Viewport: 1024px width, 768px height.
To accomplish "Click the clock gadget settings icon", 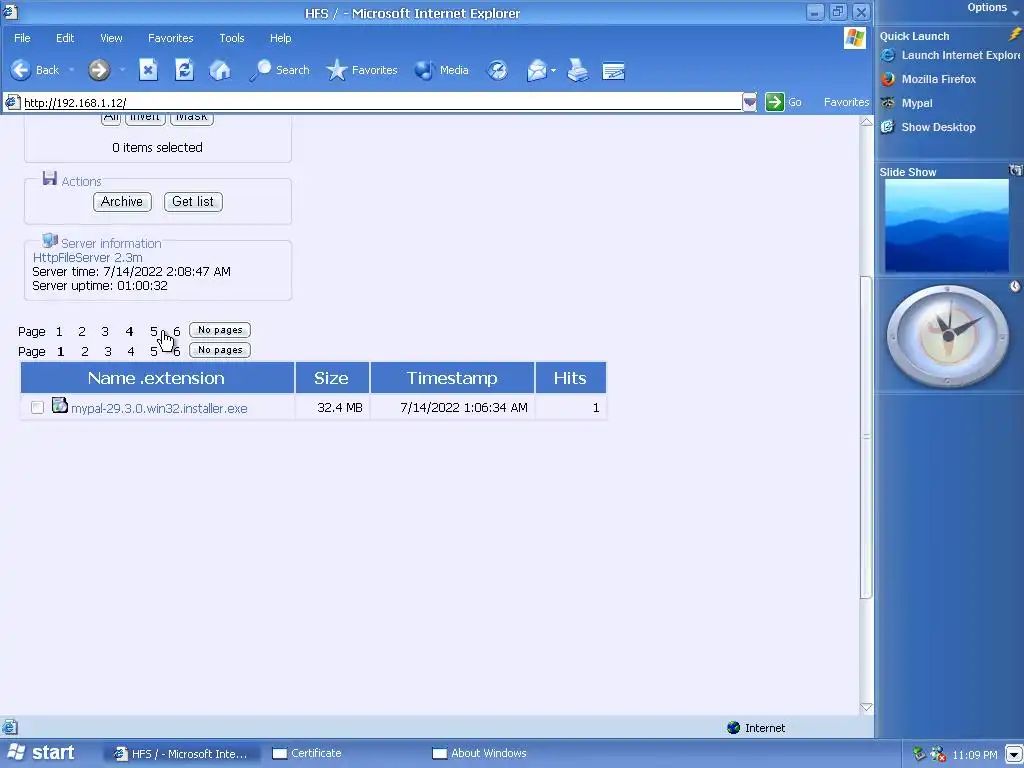I will [1015, 286].
